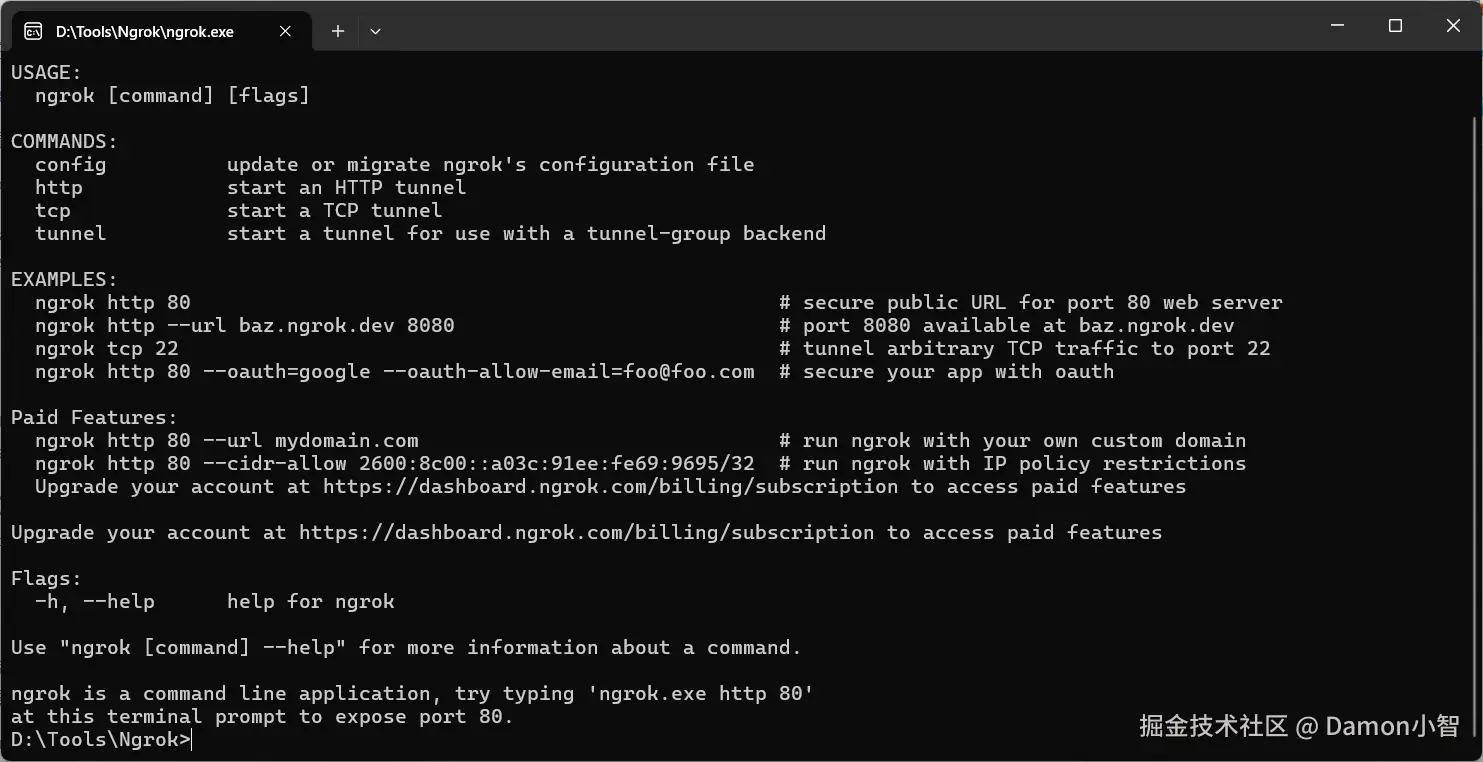Open the dashboard link above the Flags section
Screen dimensions: 1483x762
coord(586,533)
